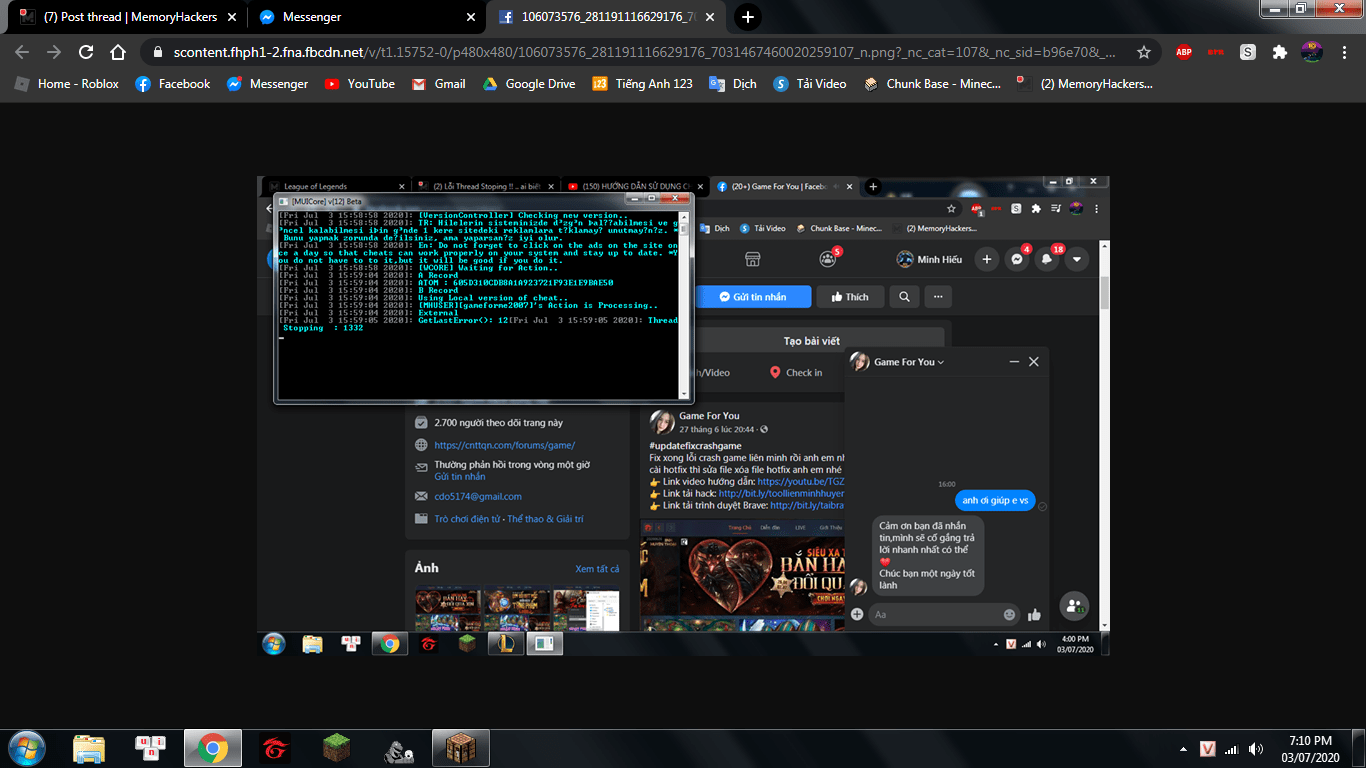Screen dimensions: 1366x768
Task: Close the active 106073576 image tab
Action: point(709,17)
